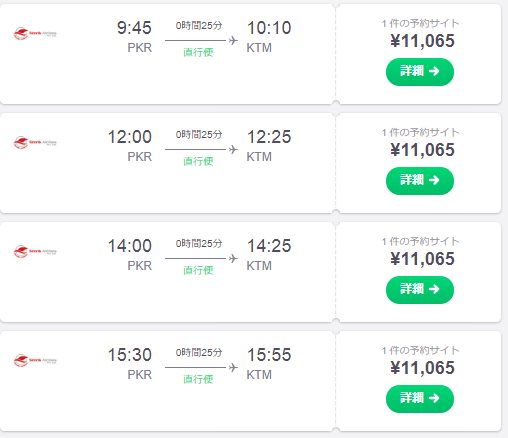This screenshot has height=438, width=508.
Task: Select the ¥11,065 price on last flight
Action: [x=422, y=368]
